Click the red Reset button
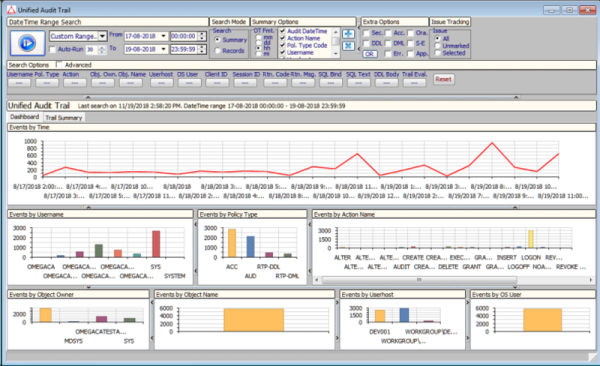The width and height of the screenshot is (600, 366). [x=443, y=79]
